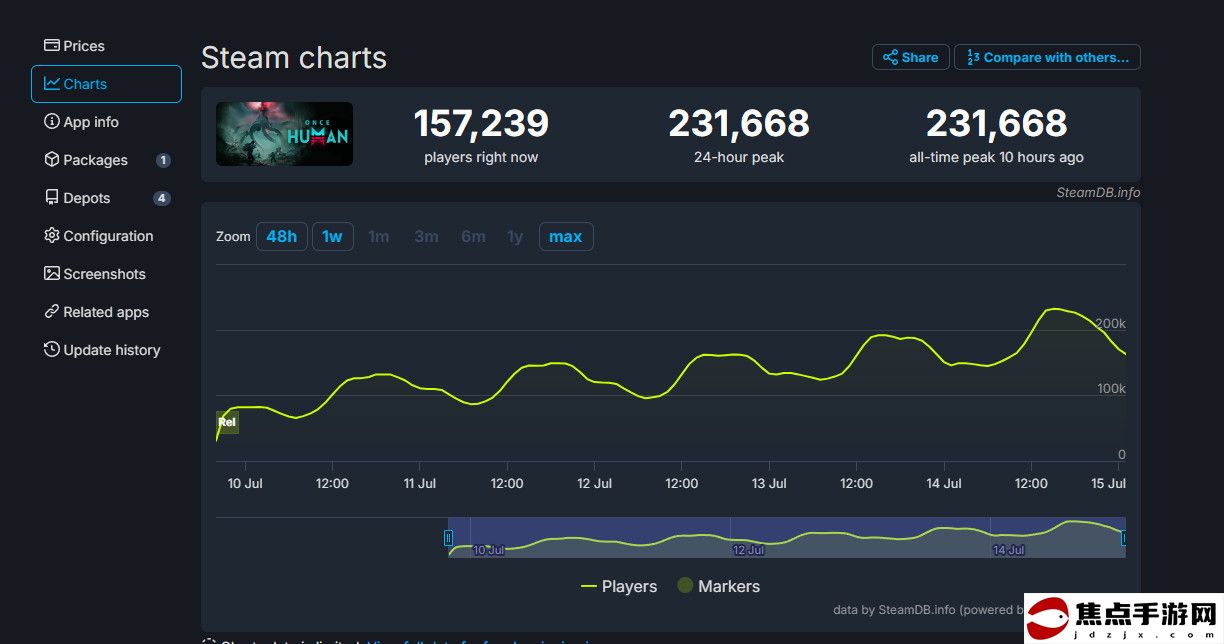Screen dimensions: 1224x644
Task: Click the 200k y-axis label
Action: point(1111,324)
